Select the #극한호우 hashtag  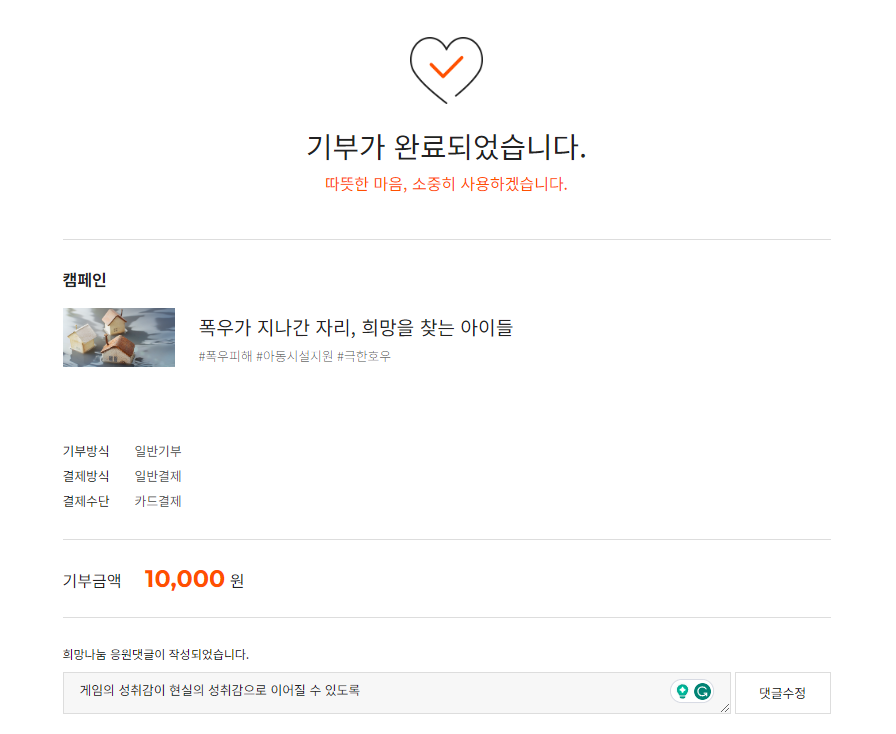click(364, 356)
